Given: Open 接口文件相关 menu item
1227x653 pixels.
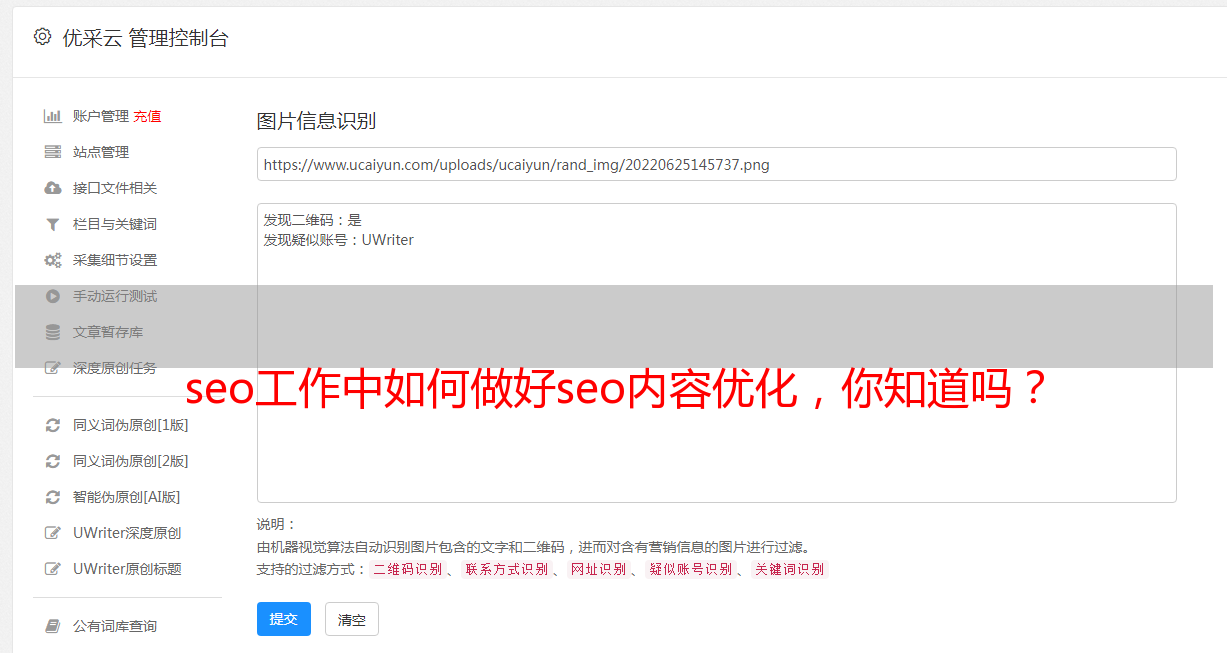Looking at the screenshot, I should click(x=115, y=188).
